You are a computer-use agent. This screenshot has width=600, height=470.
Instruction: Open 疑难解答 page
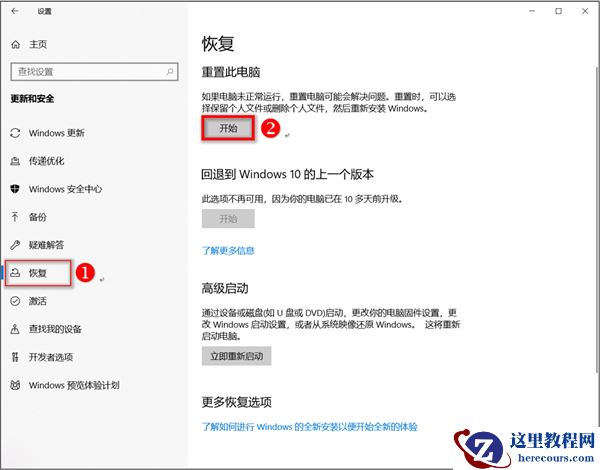tap(46, 245)
